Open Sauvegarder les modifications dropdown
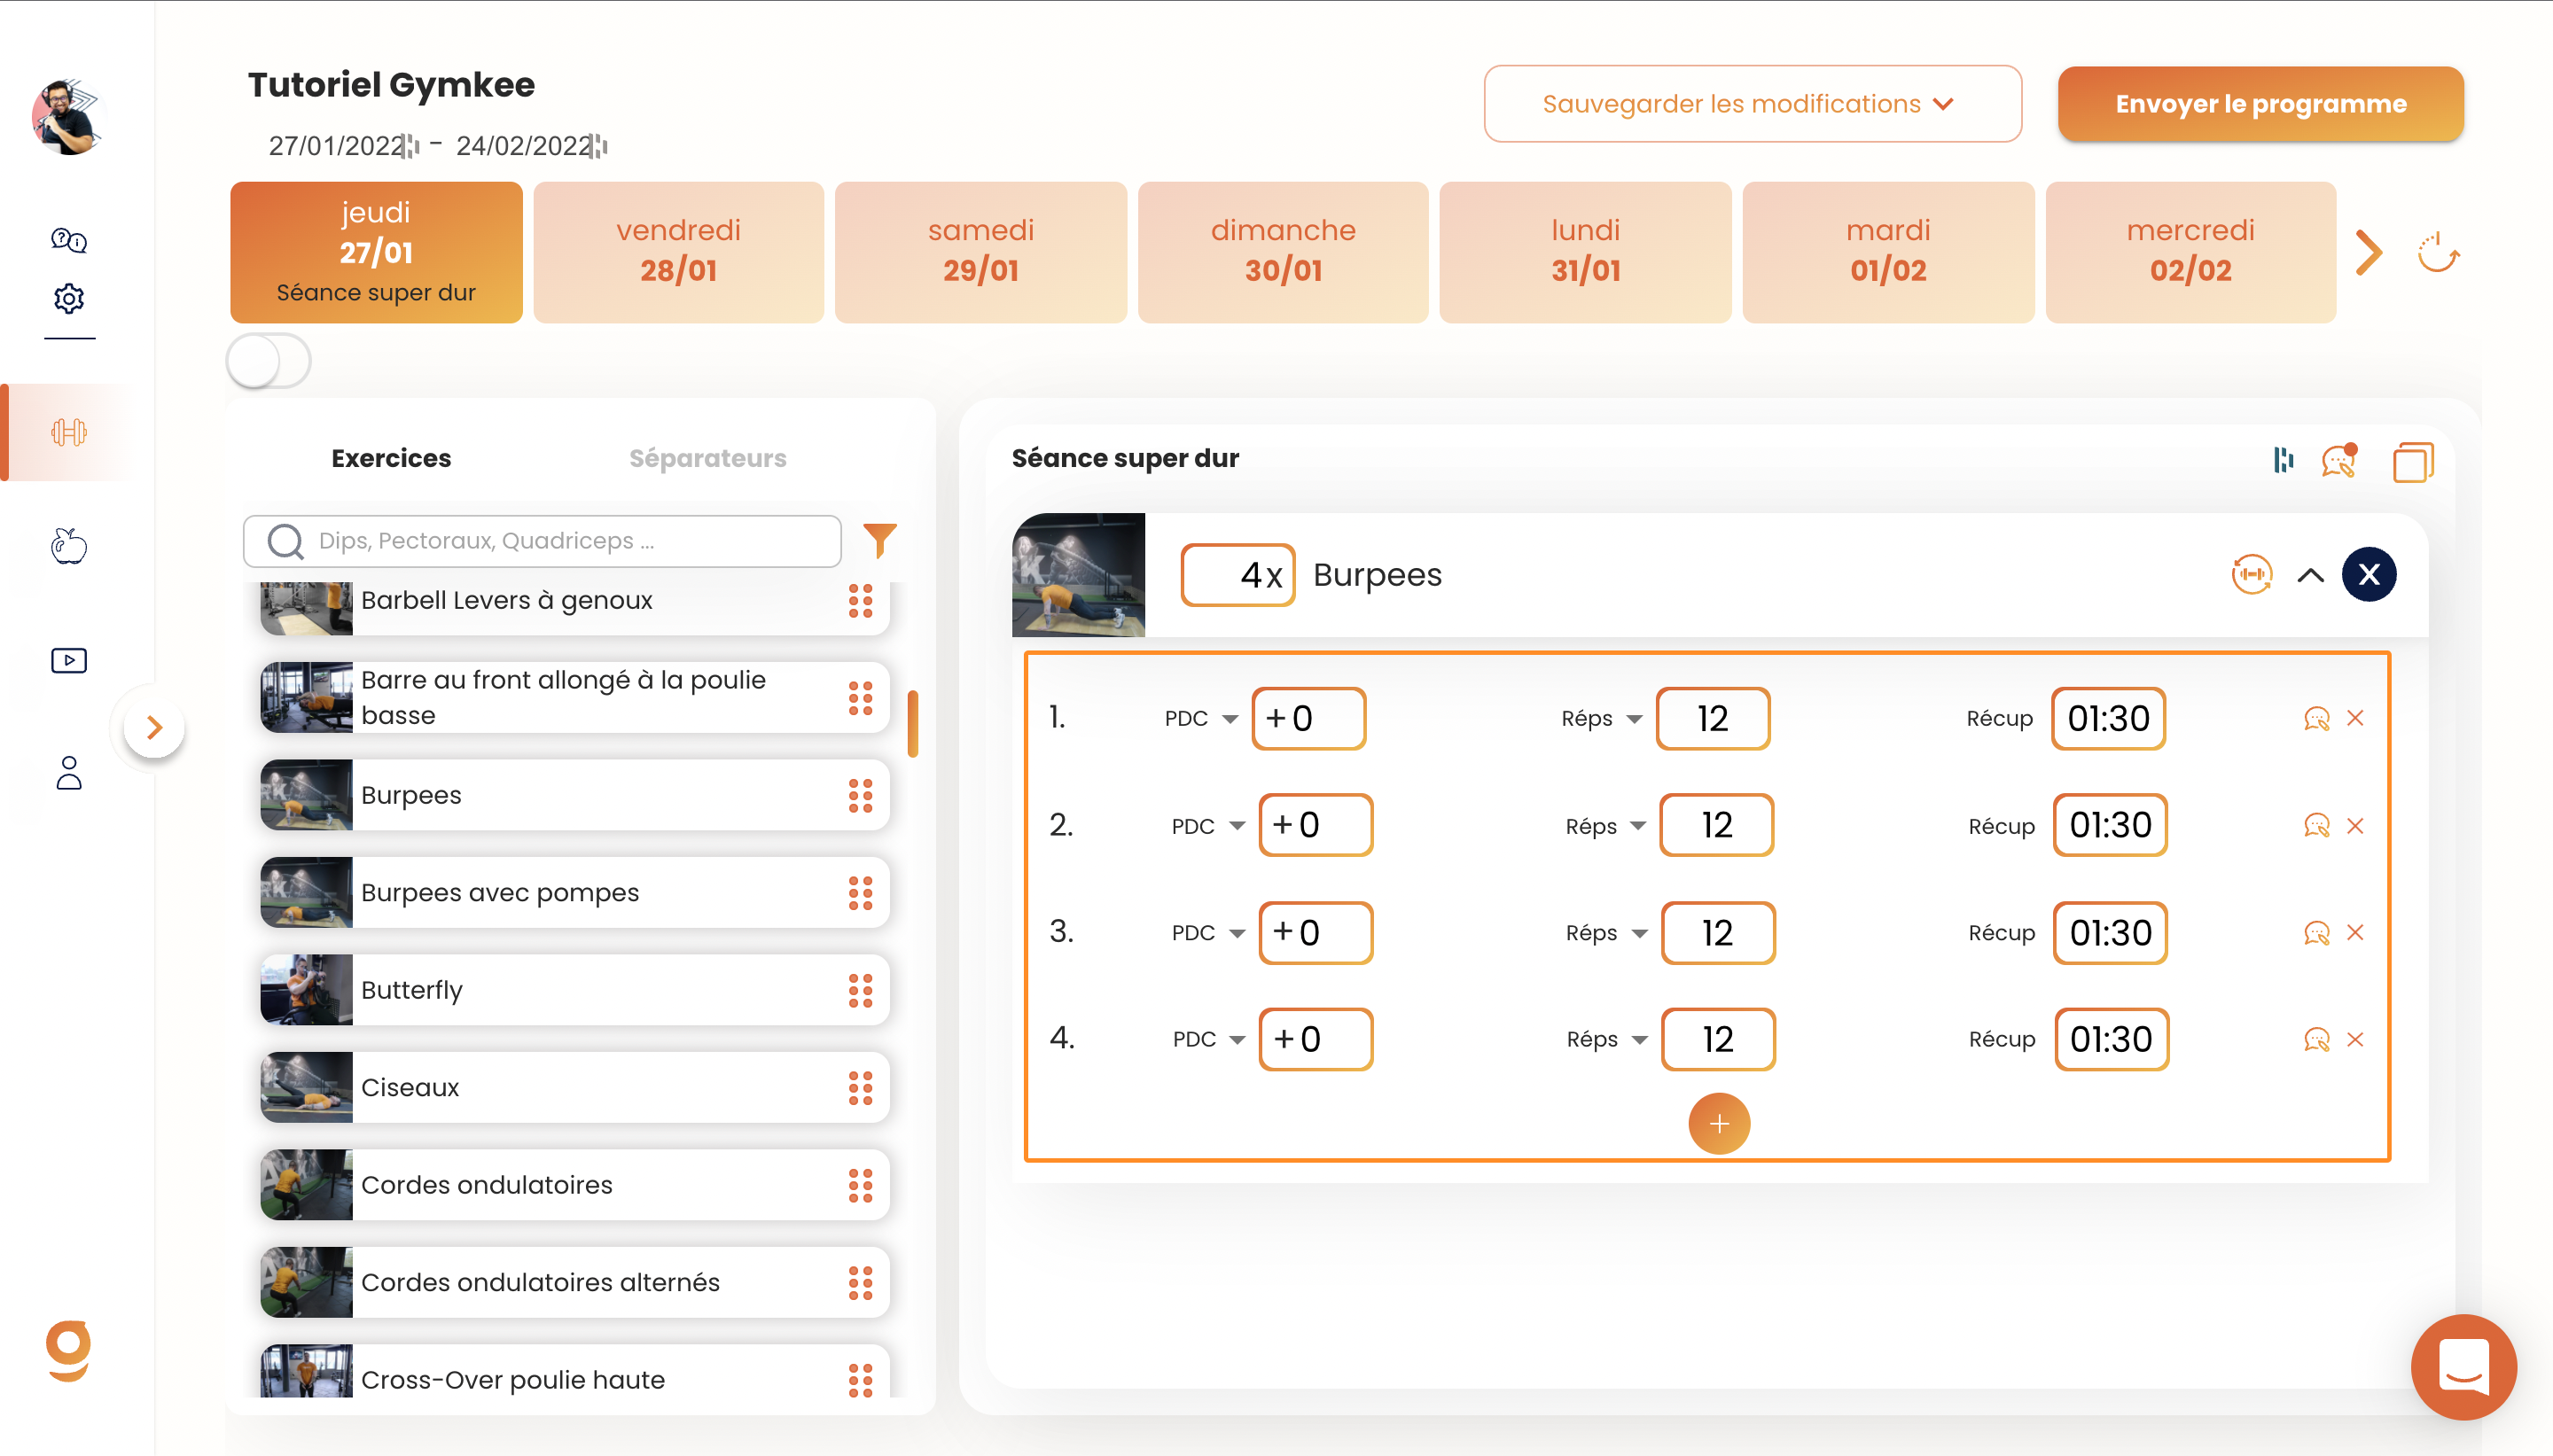2553x1456 pixels. tap(1752, 104)
